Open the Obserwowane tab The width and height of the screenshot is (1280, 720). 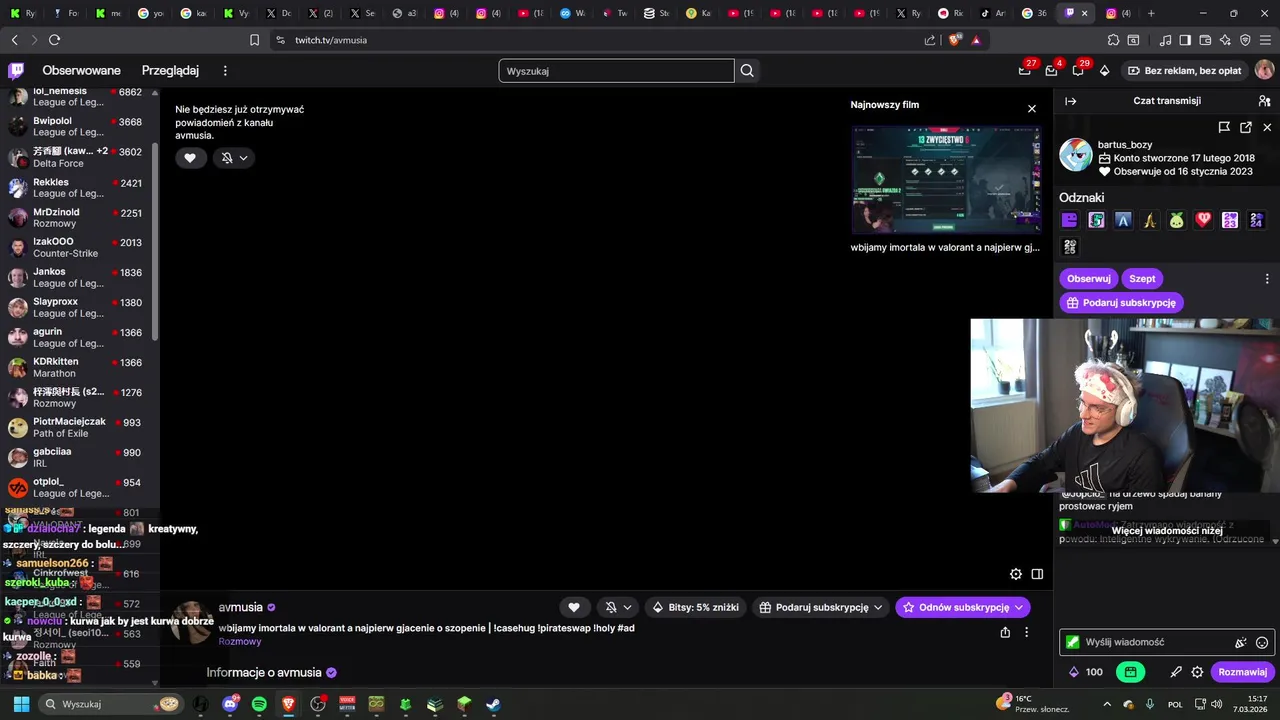tap(81, 70)
